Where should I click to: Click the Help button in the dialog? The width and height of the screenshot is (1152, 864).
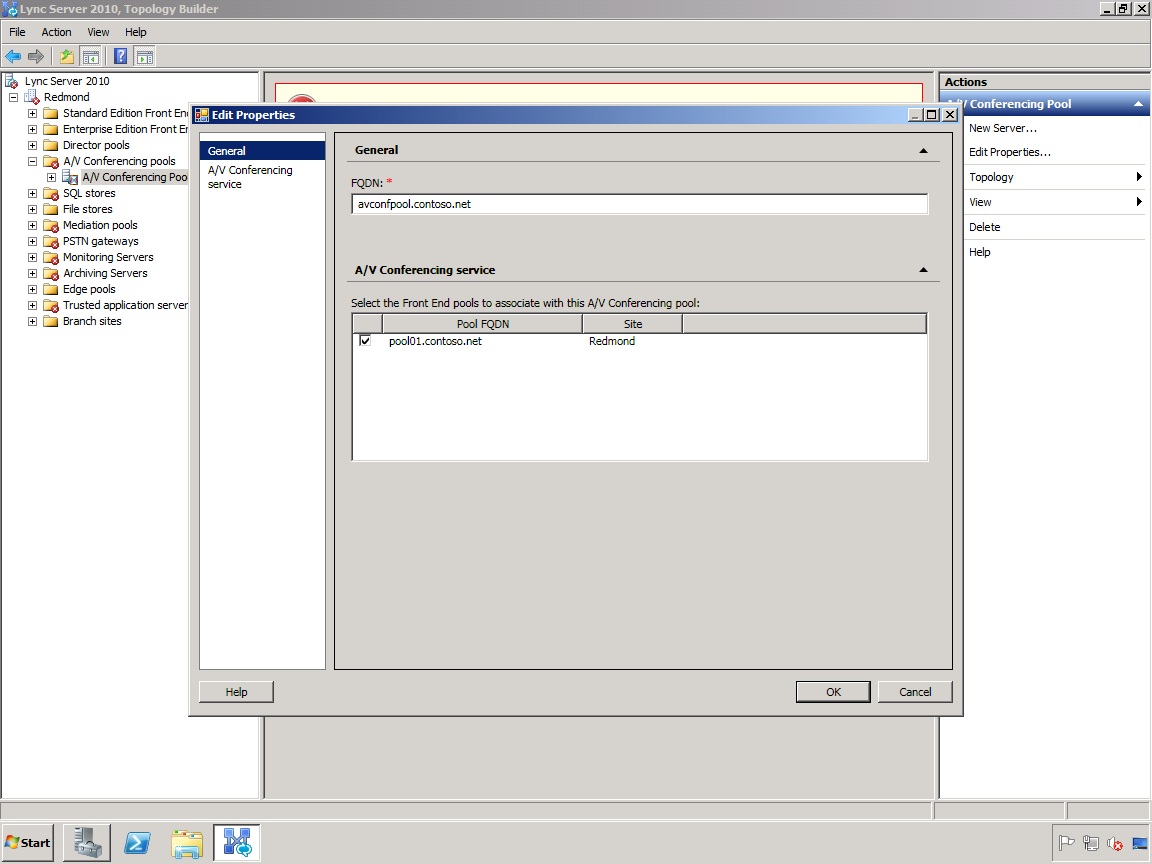[237, 692]
